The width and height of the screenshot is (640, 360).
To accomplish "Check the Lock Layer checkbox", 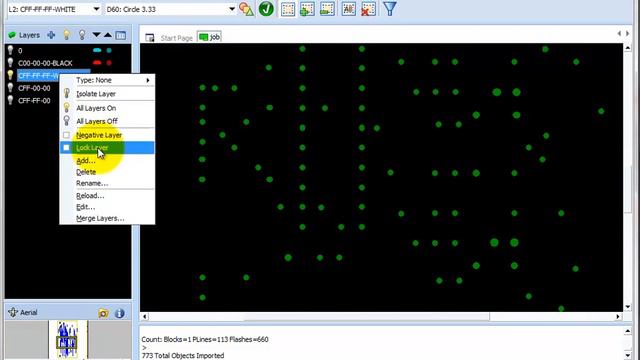I will coord(67,147).
